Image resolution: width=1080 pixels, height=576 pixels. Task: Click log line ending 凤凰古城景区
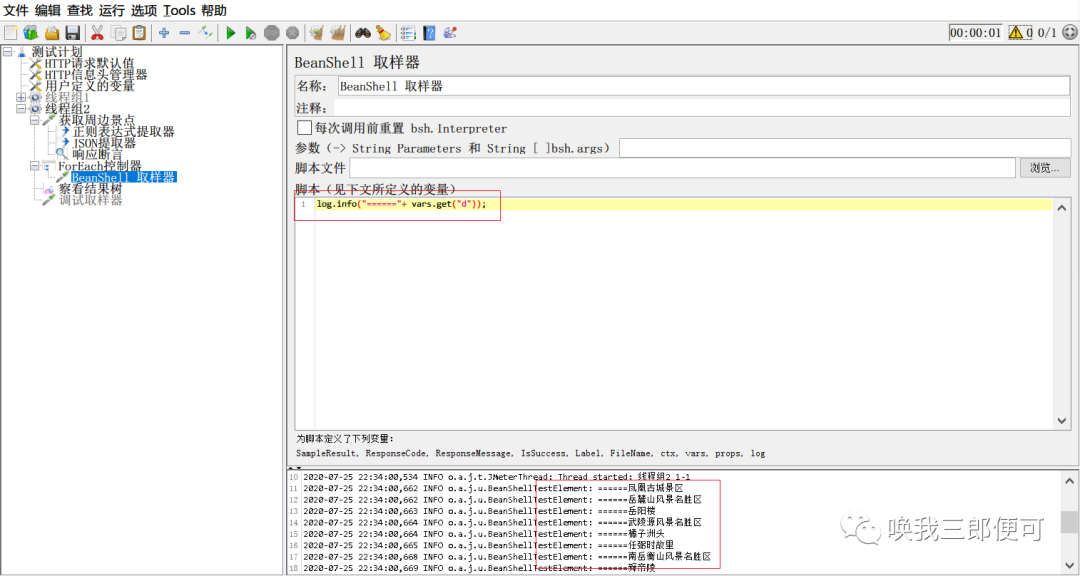pyautogui.click(x=492, y=488)
